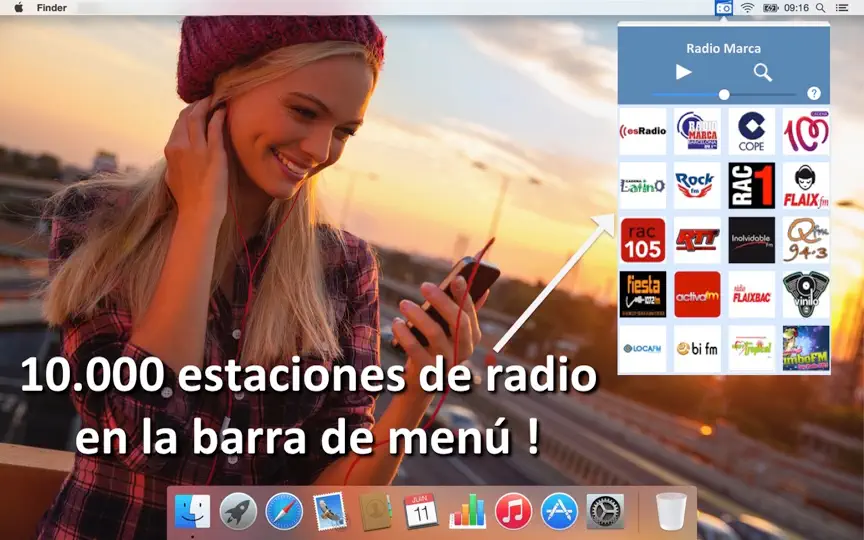Check the battery status icon
This screenshot has width=864, height=540.
770,8
